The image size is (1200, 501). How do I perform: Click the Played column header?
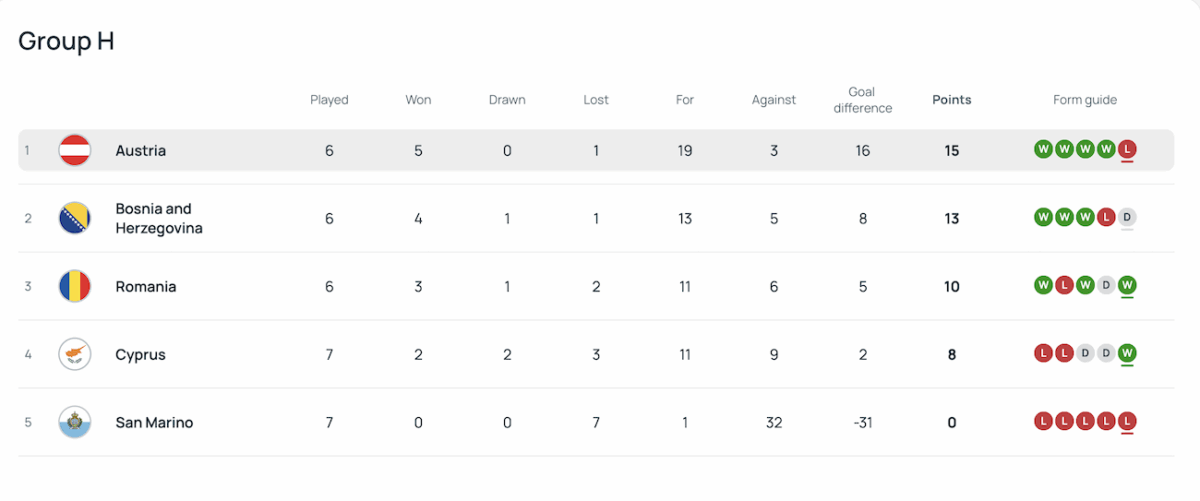point(329,100)
